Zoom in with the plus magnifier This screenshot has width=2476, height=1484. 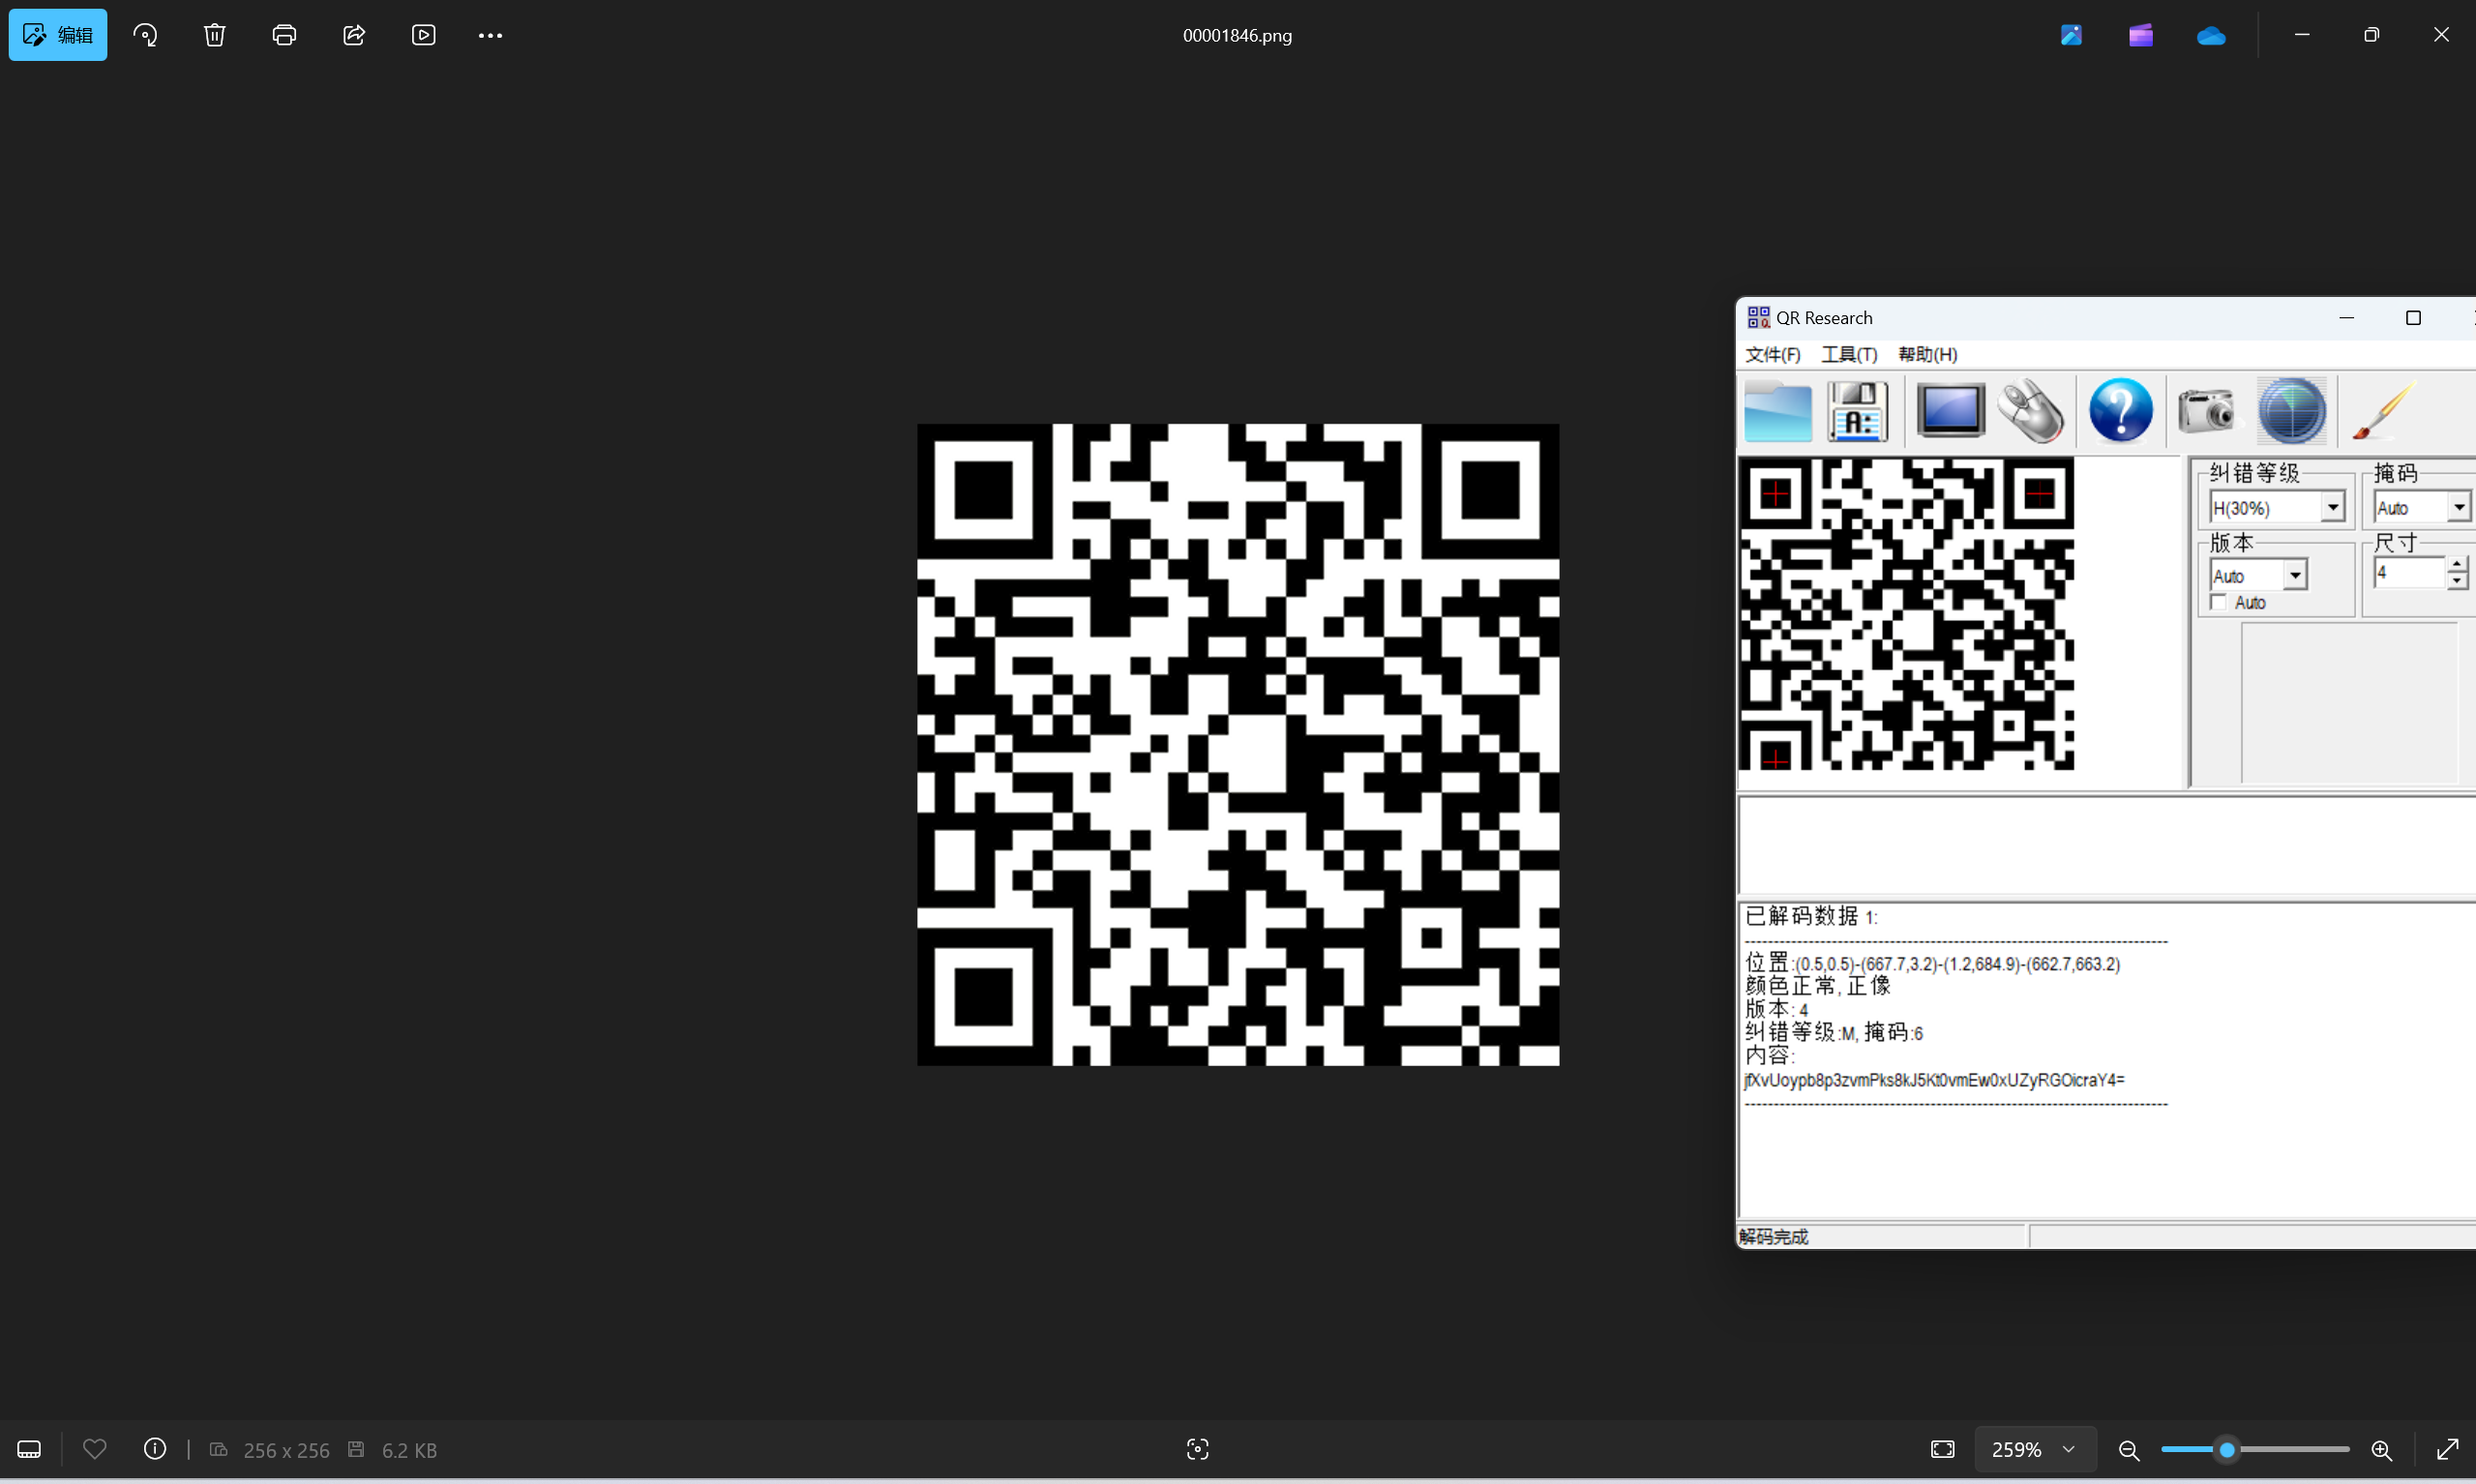pyautogui.click(x=2382, y=1449)
